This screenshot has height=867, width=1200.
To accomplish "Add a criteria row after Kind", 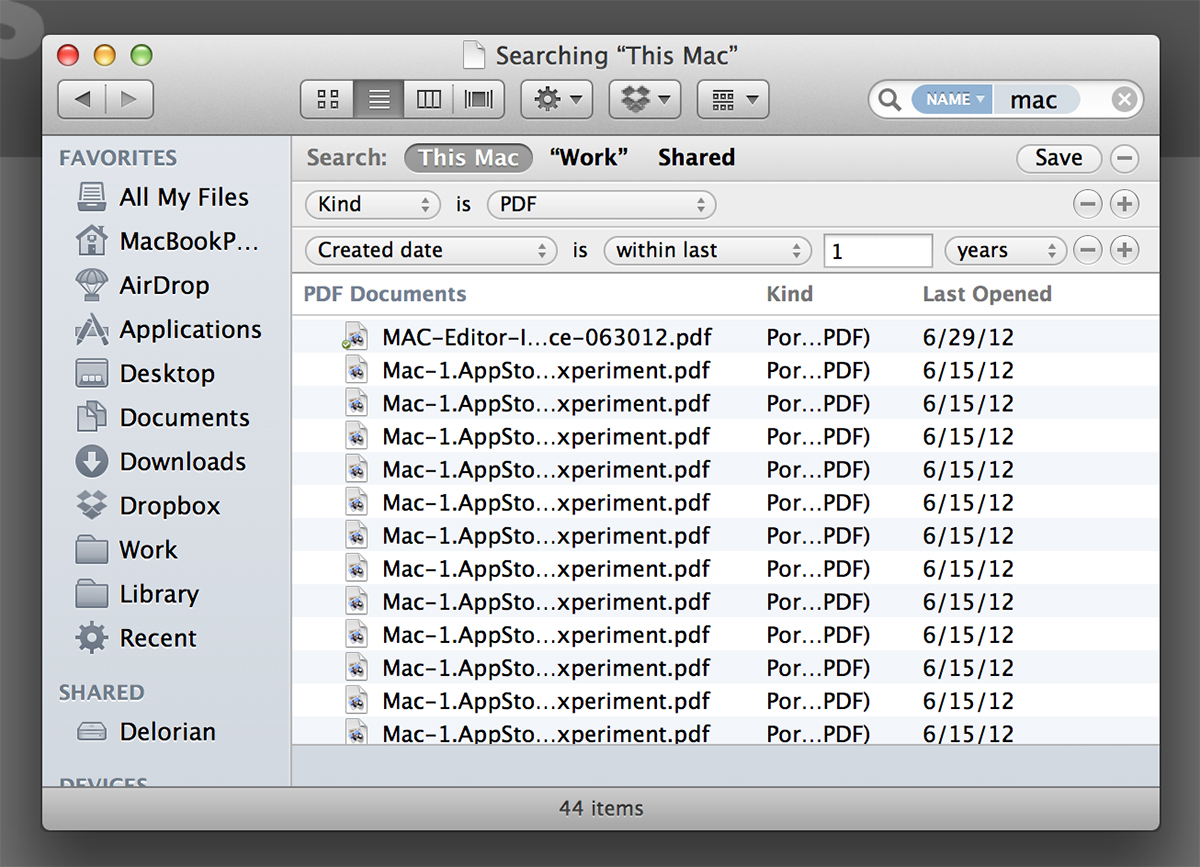I will [x=1125, y=204].
